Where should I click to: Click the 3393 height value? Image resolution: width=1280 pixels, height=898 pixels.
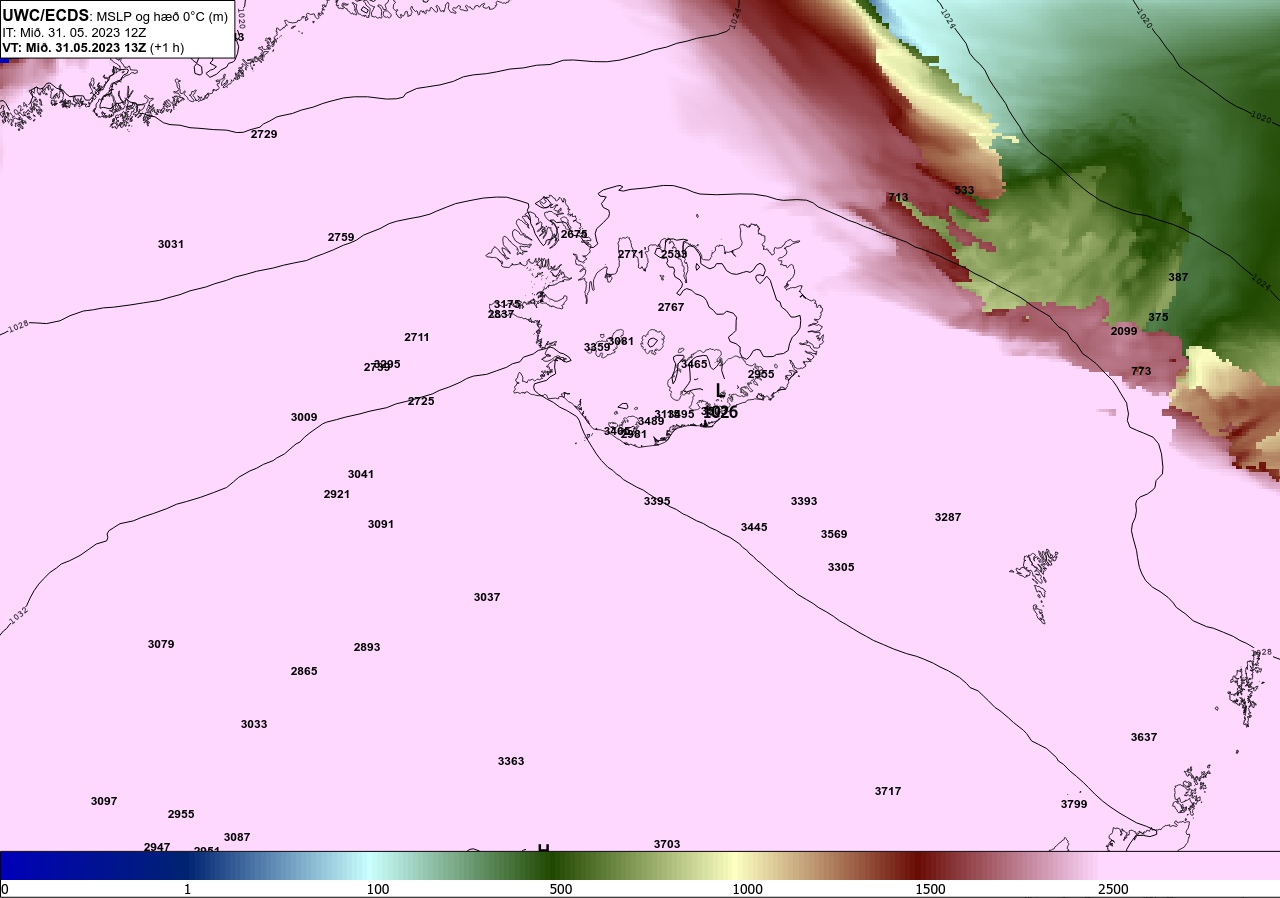804,501
